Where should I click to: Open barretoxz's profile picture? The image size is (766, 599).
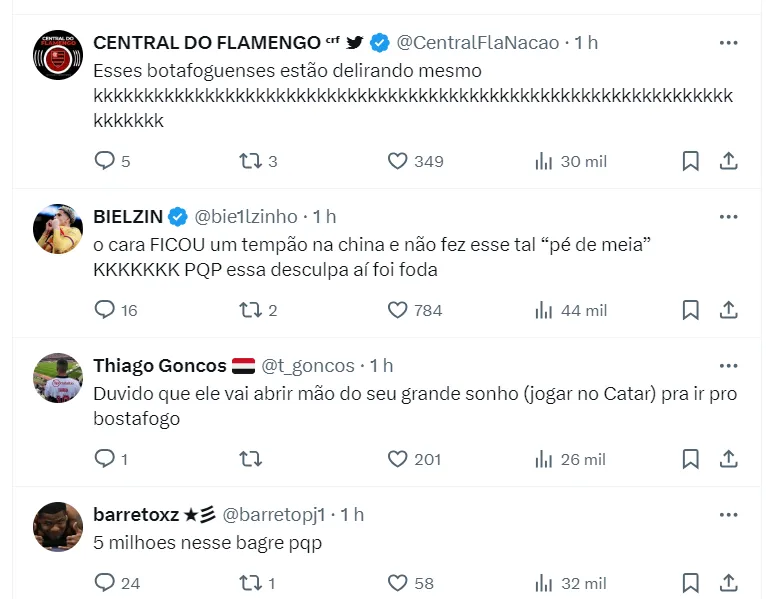58,527
